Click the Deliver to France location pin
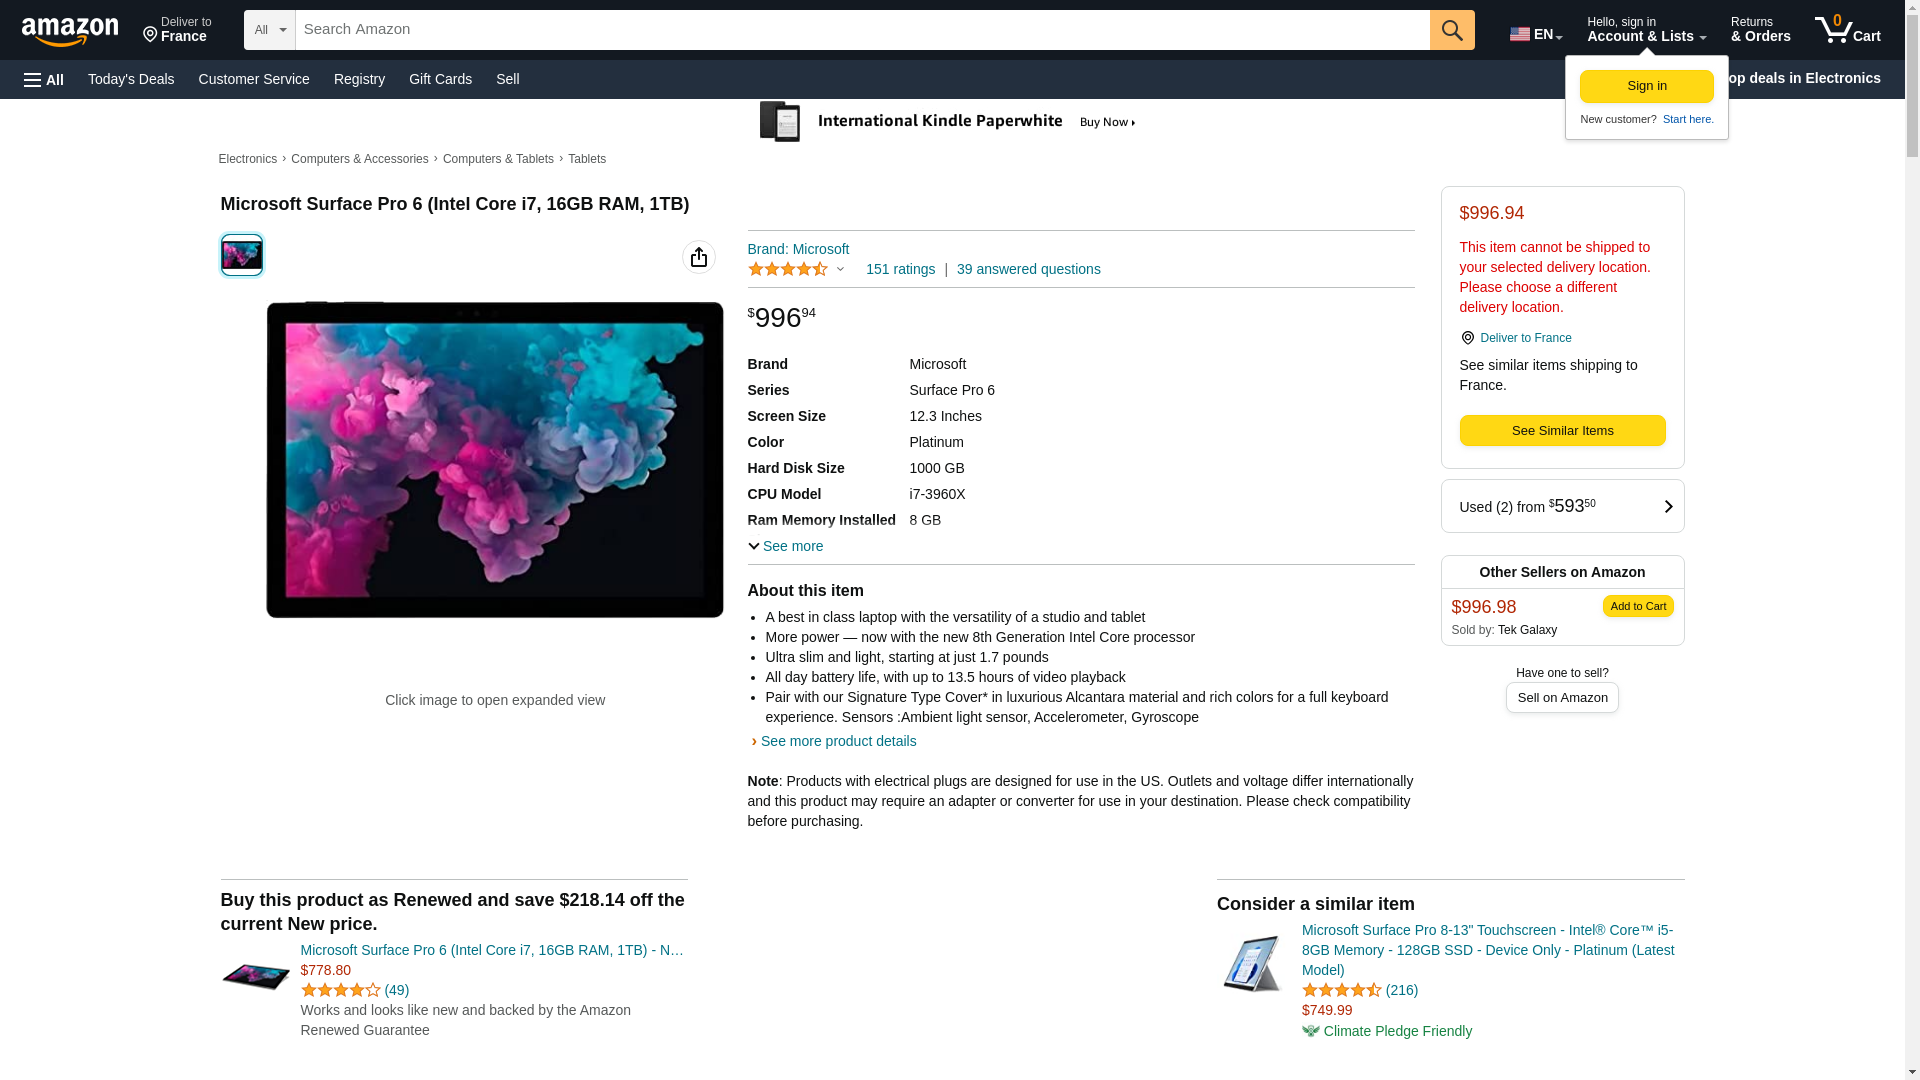 click(1467, 338)
